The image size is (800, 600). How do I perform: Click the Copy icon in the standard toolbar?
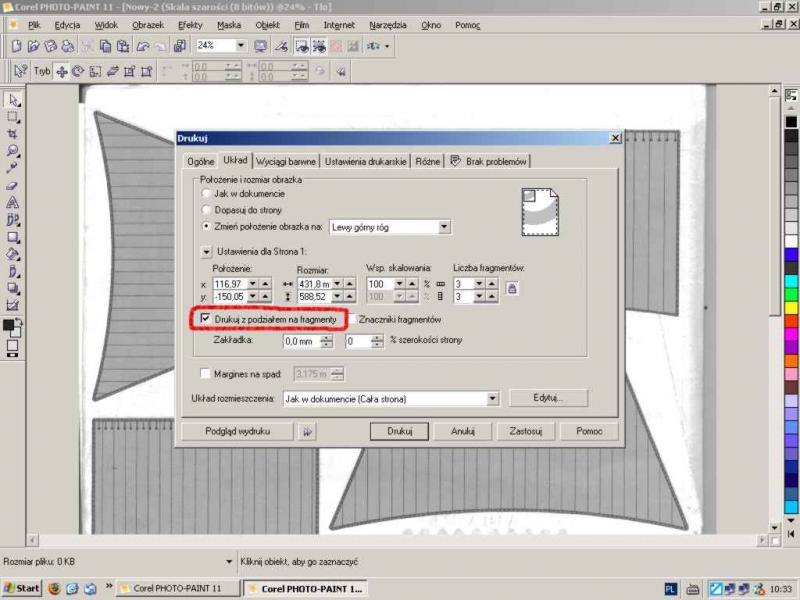coord(105,46)
